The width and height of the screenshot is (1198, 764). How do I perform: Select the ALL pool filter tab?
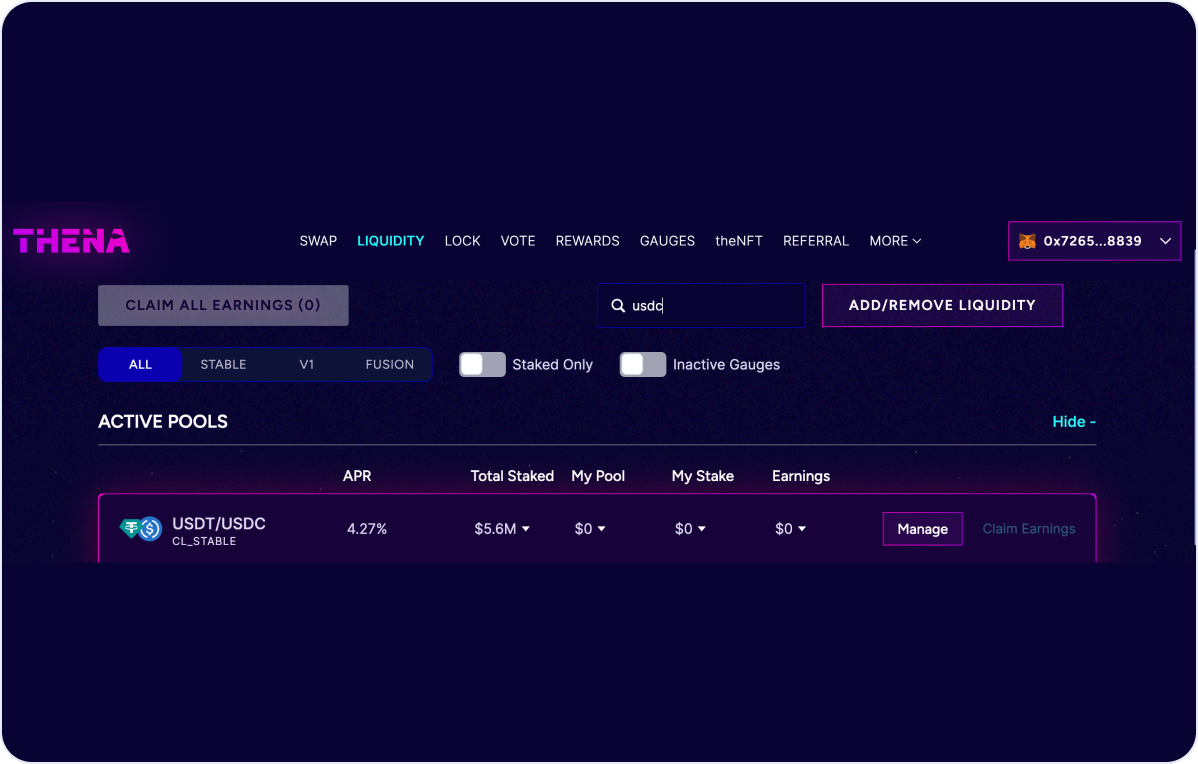tap(141, 364)
